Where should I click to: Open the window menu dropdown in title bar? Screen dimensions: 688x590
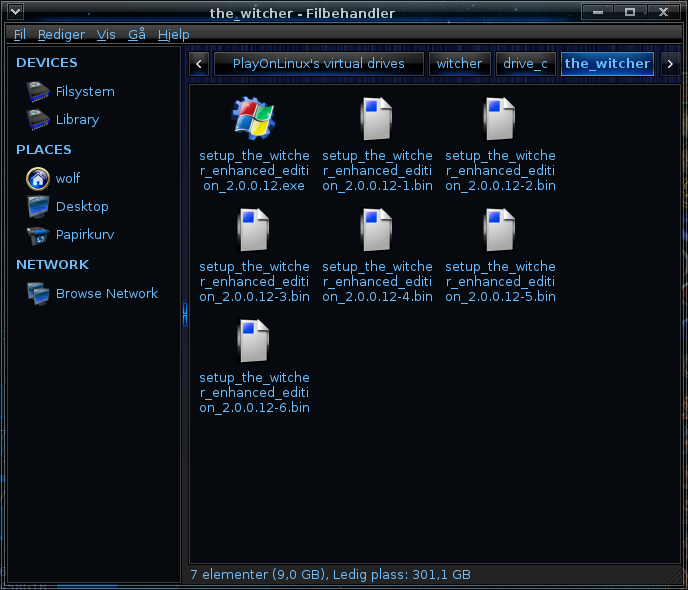(x=15, y=11)
